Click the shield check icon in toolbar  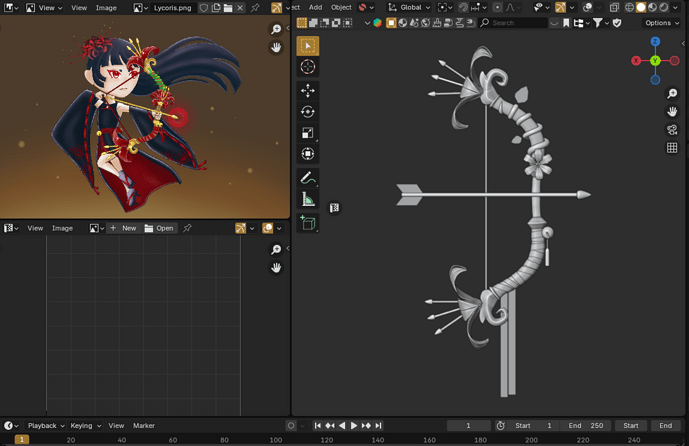pyautogui.click(x=617, y=23)
